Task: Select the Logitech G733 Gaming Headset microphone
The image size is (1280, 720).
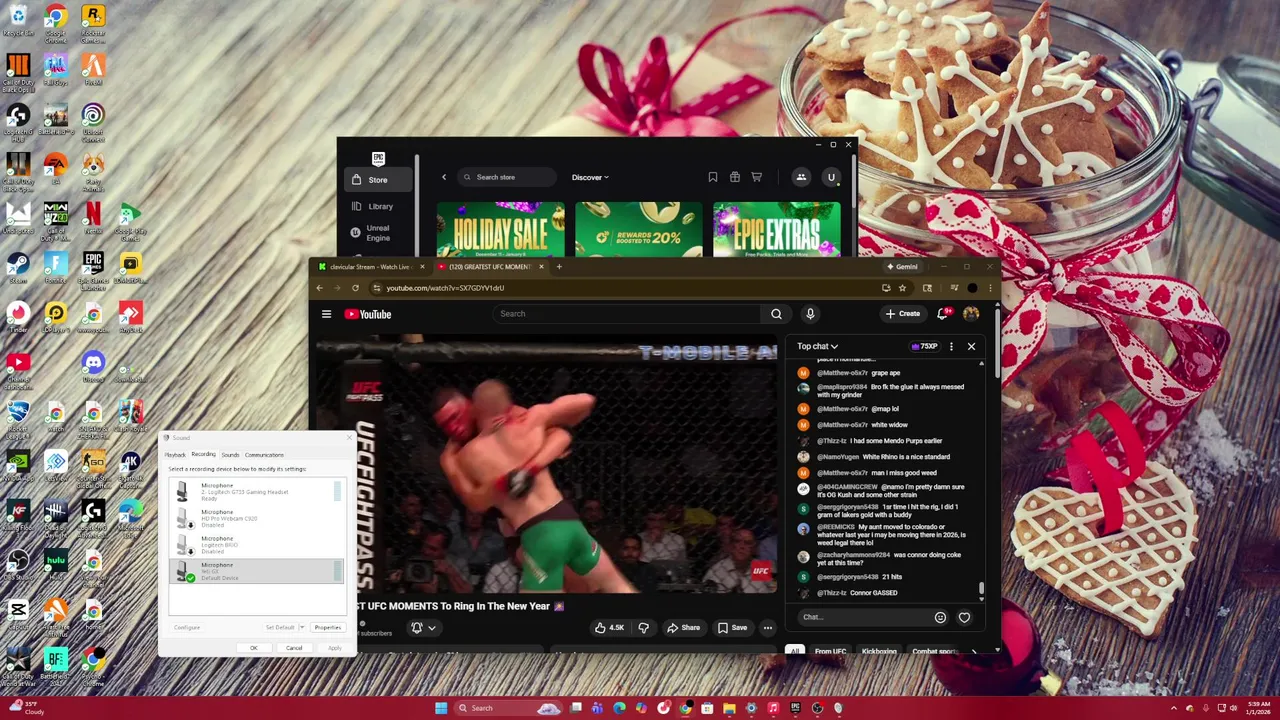Action: [256, 491]
